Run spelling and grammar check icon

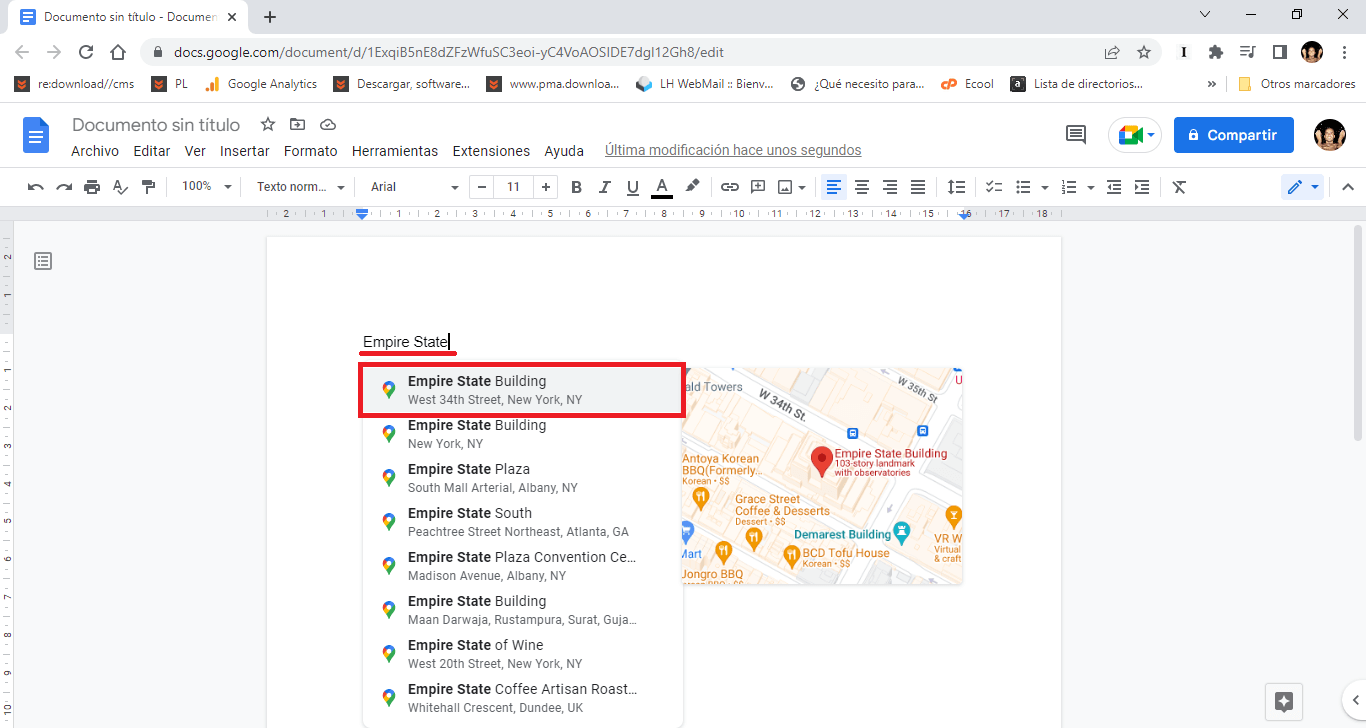coord(120,187)
